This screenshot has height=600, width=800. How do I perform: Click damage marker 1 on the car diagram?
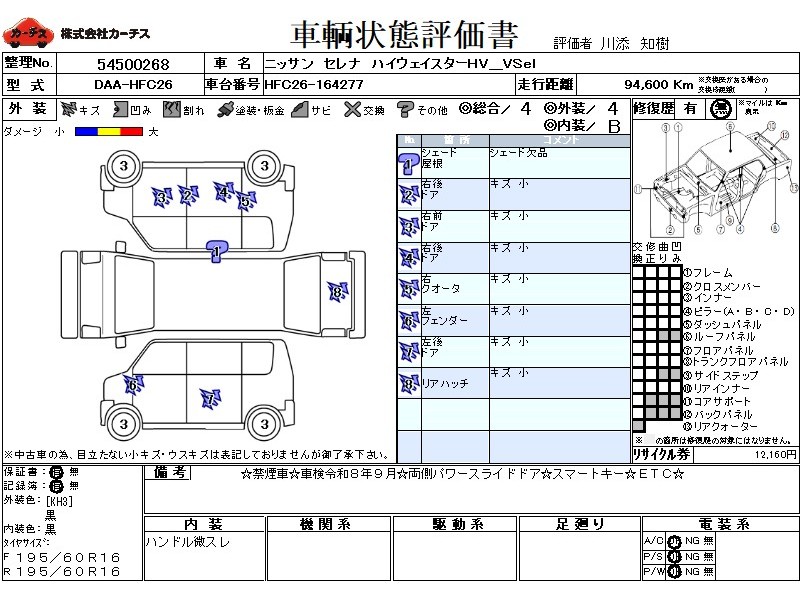(217, 252)
